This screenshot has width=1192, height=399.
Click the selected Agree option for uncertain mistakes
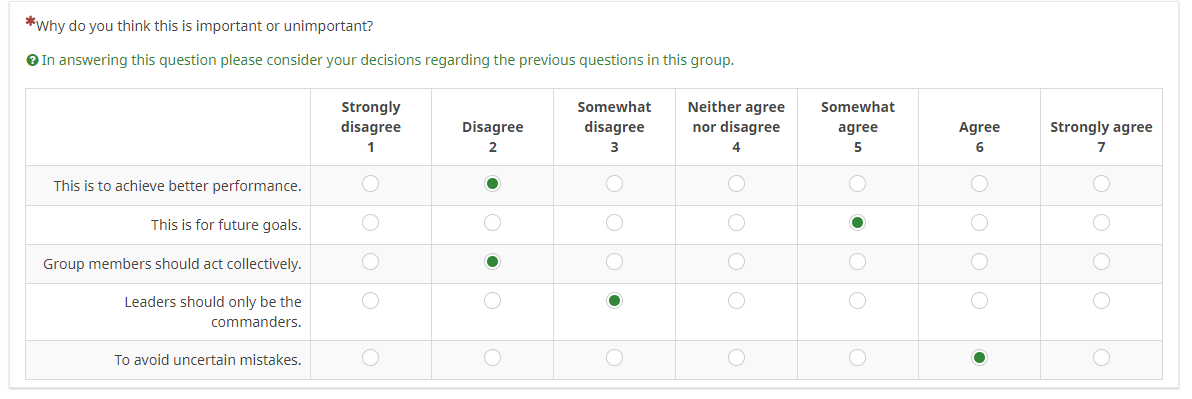[979, 357]
